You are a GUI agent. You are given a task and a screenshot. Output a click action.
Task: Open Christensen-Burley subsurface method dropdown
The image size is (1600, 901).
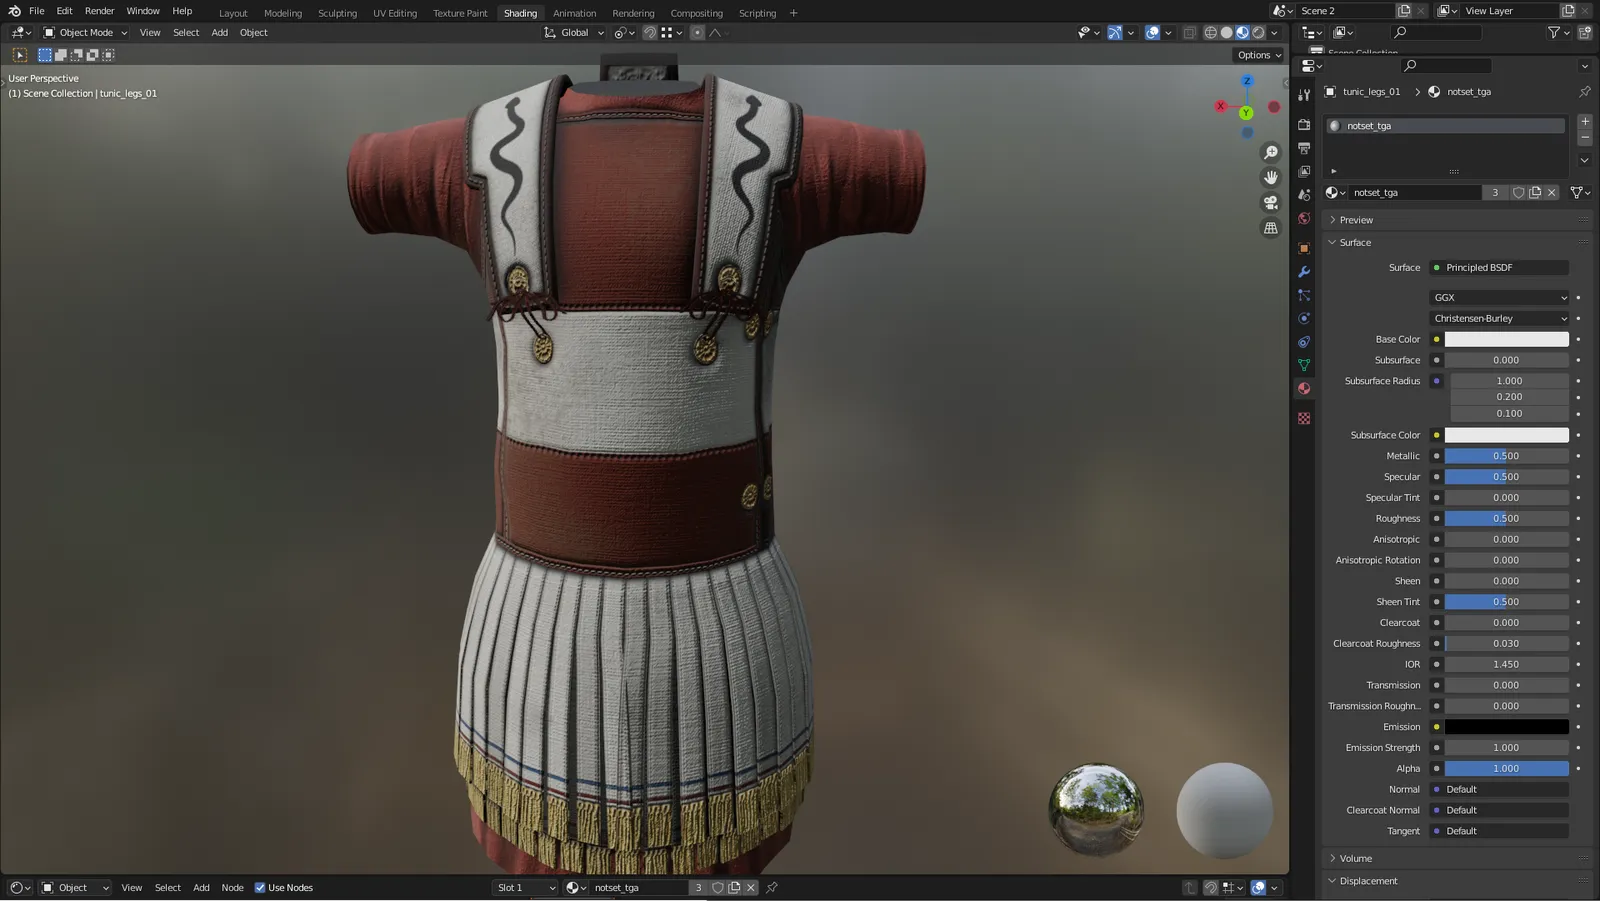point(1499,318)
